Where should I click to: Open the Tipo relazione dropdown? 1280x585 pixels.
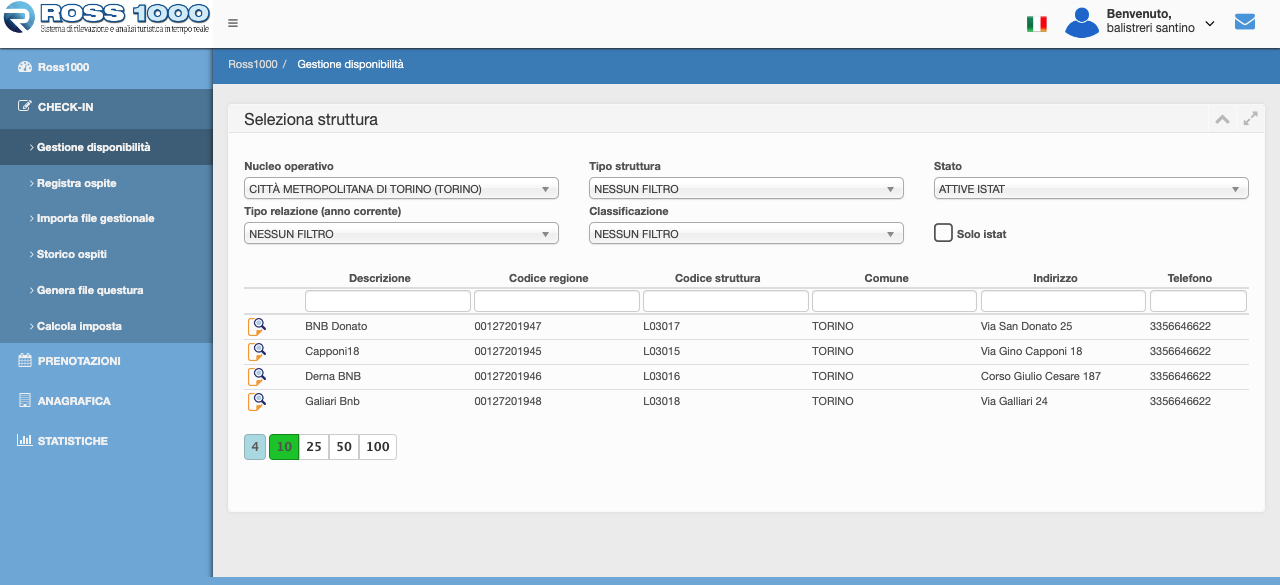coord(401,233)
